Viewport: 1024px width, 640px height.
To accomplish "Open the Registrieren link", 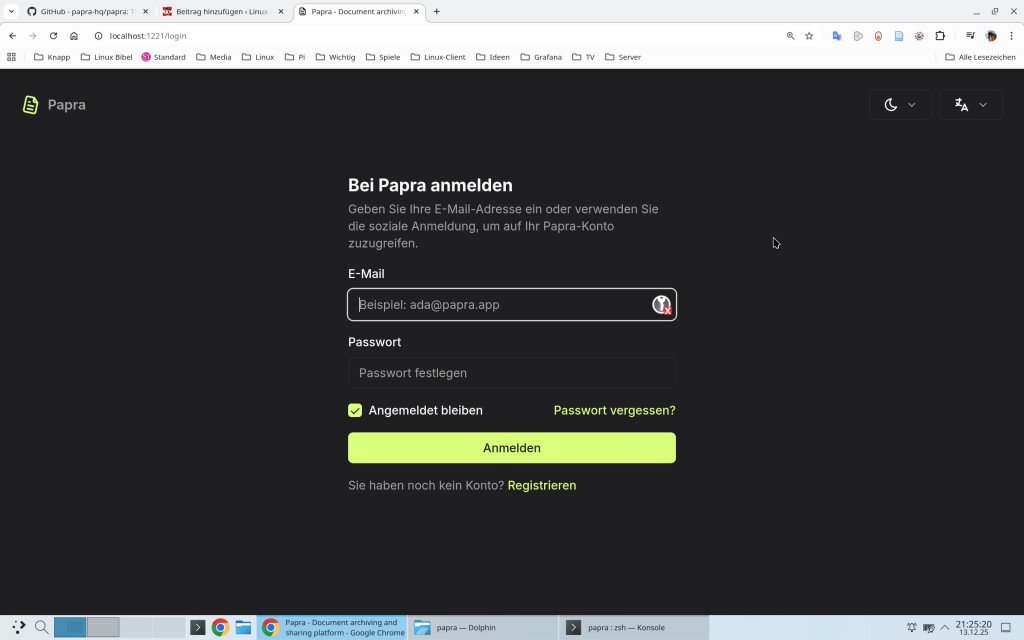I will [x=541, y=485].
